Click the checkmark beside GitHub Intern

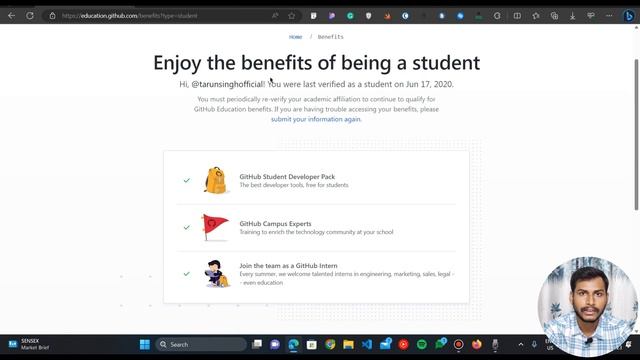tap(187, 273)
